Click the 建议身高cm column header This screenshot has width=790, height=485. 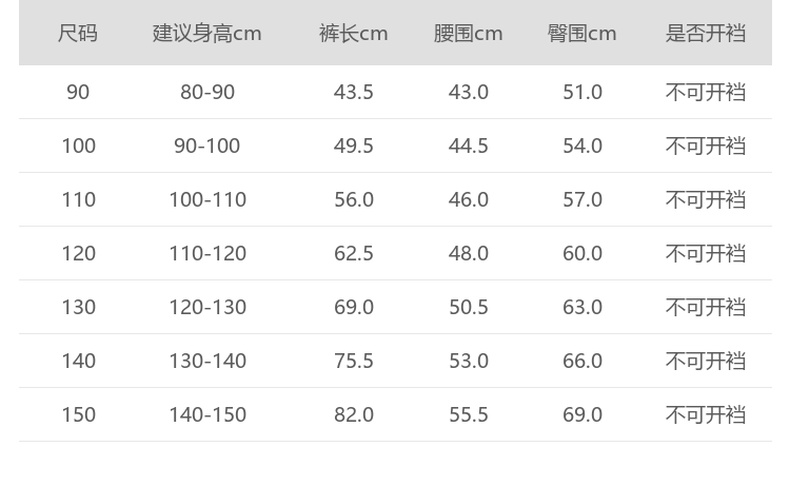tap(207, 33)
